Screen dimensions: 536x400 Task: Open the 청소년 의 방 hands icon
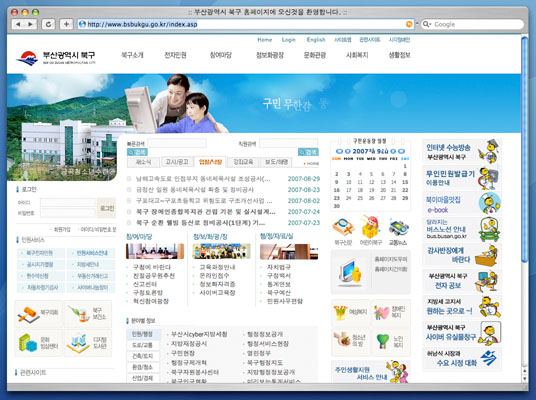click(x=342, y=340)
